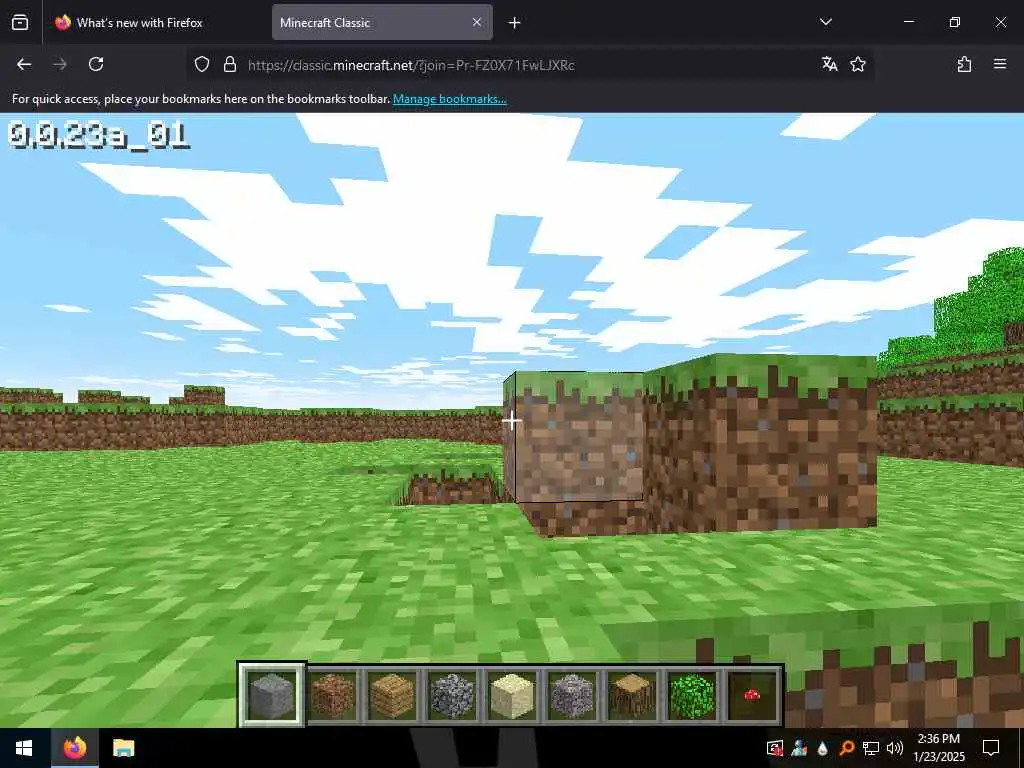This screenshot has width=1024, height=768.
Task: Select the gravel block in the hotbar
Action: 572,695
